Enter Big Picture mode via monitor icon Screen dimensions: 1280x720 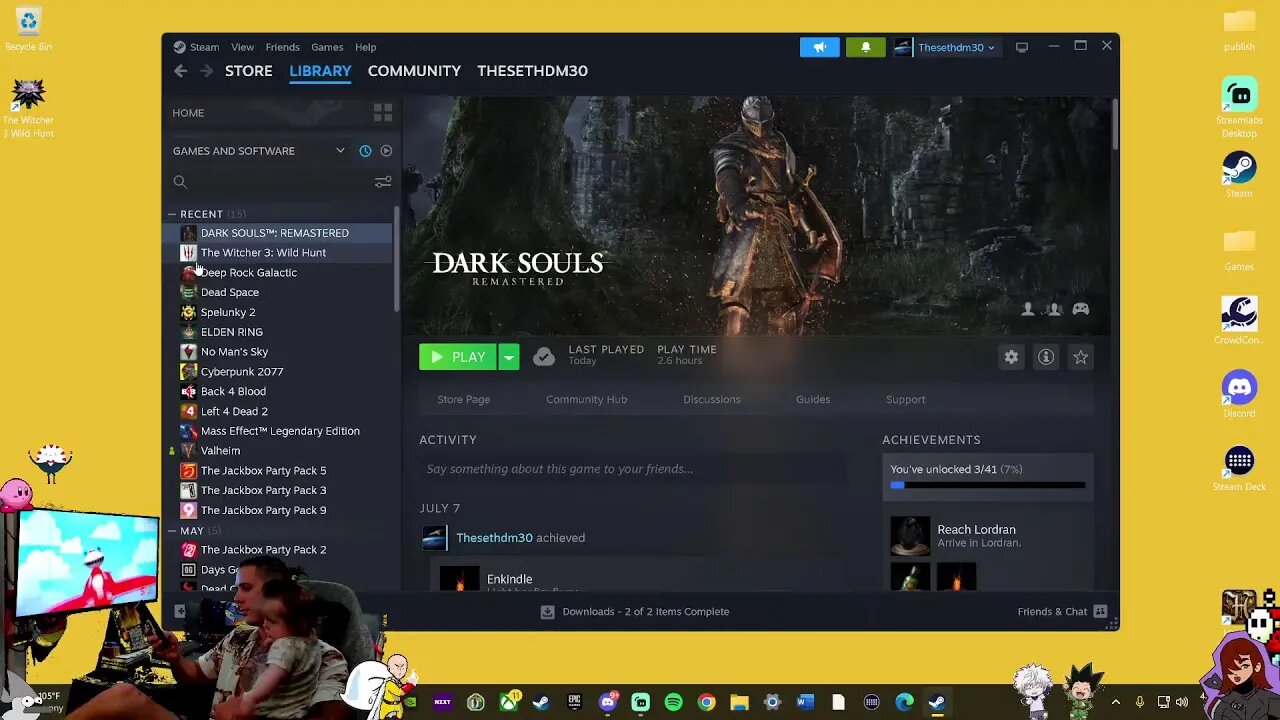pos(1022,47)
